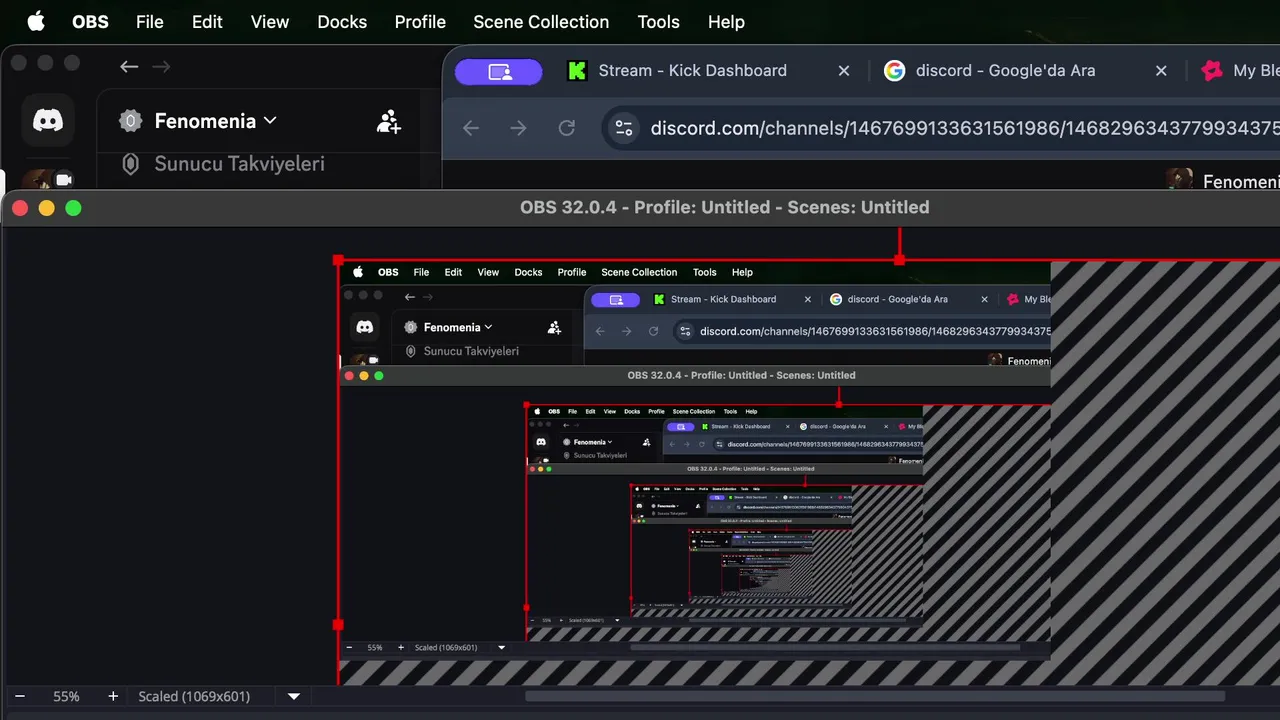Open Sunucu Takviyeleri in Discord sidebar

click(239, 164)
